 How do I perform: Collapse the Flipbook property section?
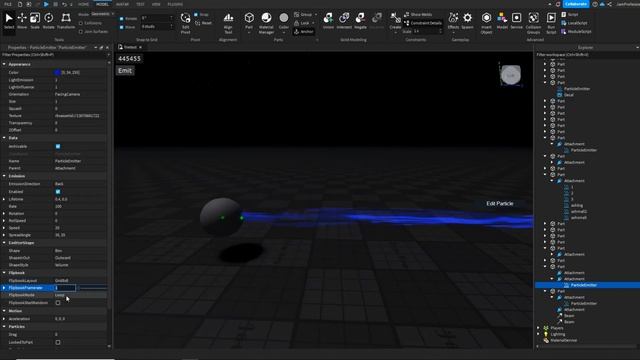4,273
